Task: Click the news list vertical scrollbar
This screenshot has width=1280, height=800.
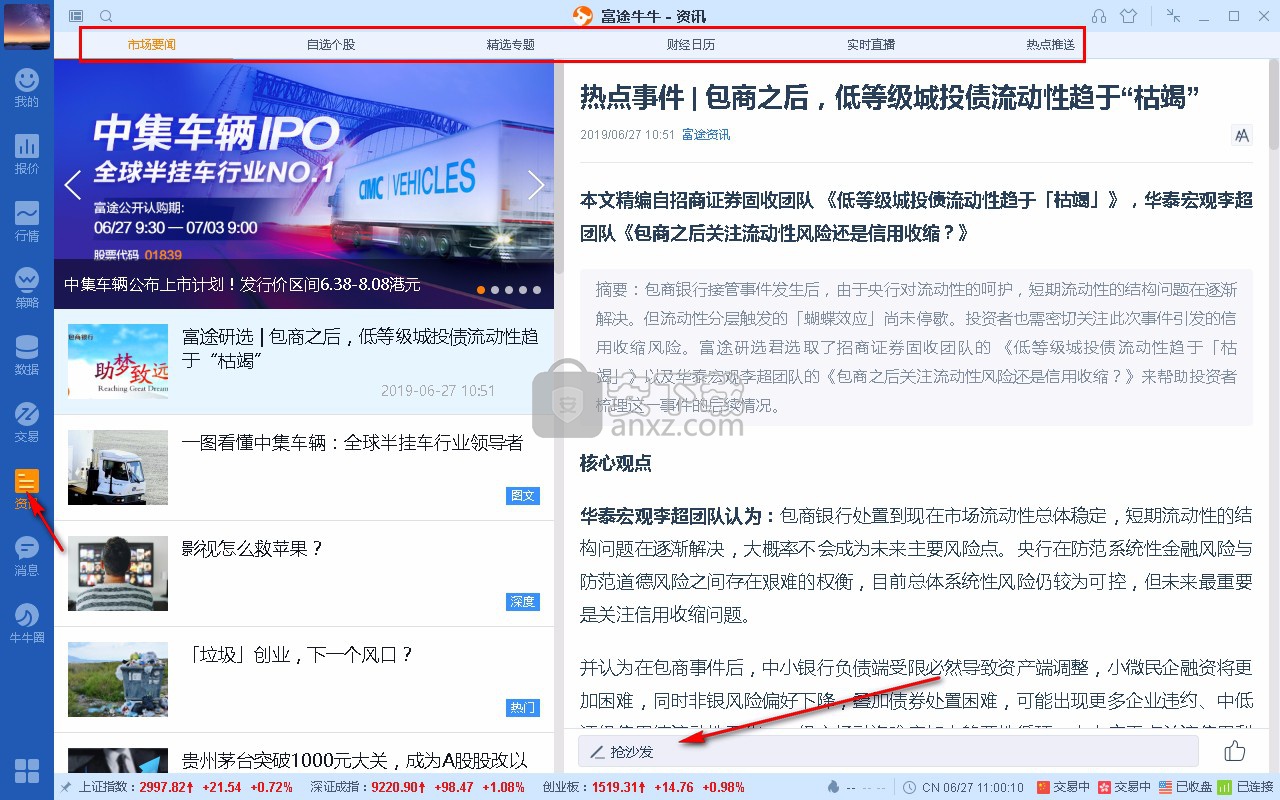Action: pyautogui.click(x=559, y=165)
